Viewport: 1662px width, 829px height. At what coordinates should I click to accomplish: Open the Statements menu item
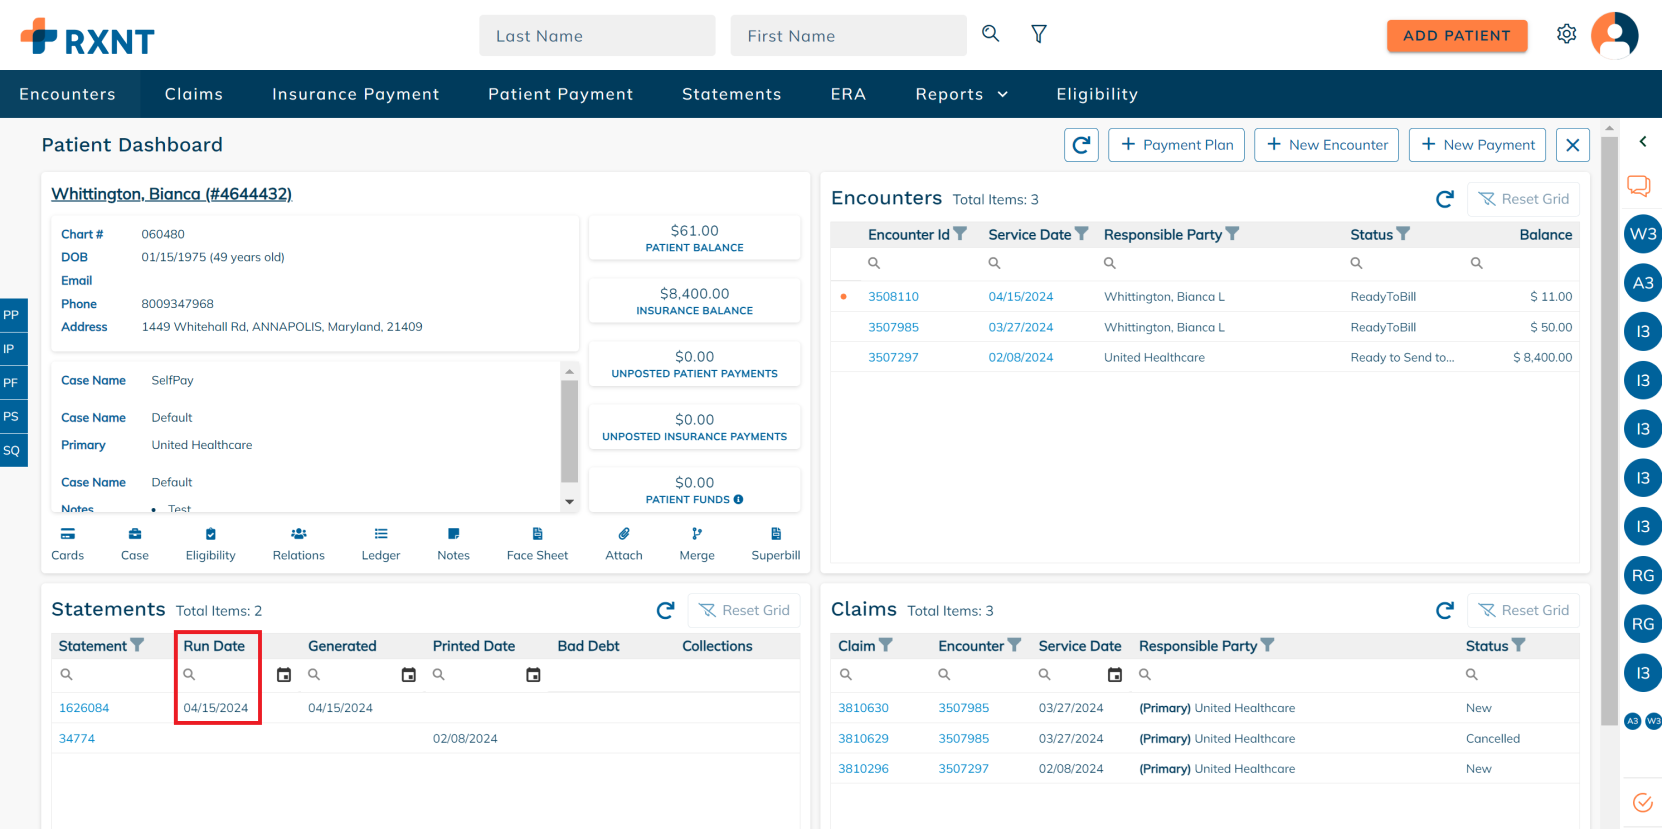click(x=731, y=94)
